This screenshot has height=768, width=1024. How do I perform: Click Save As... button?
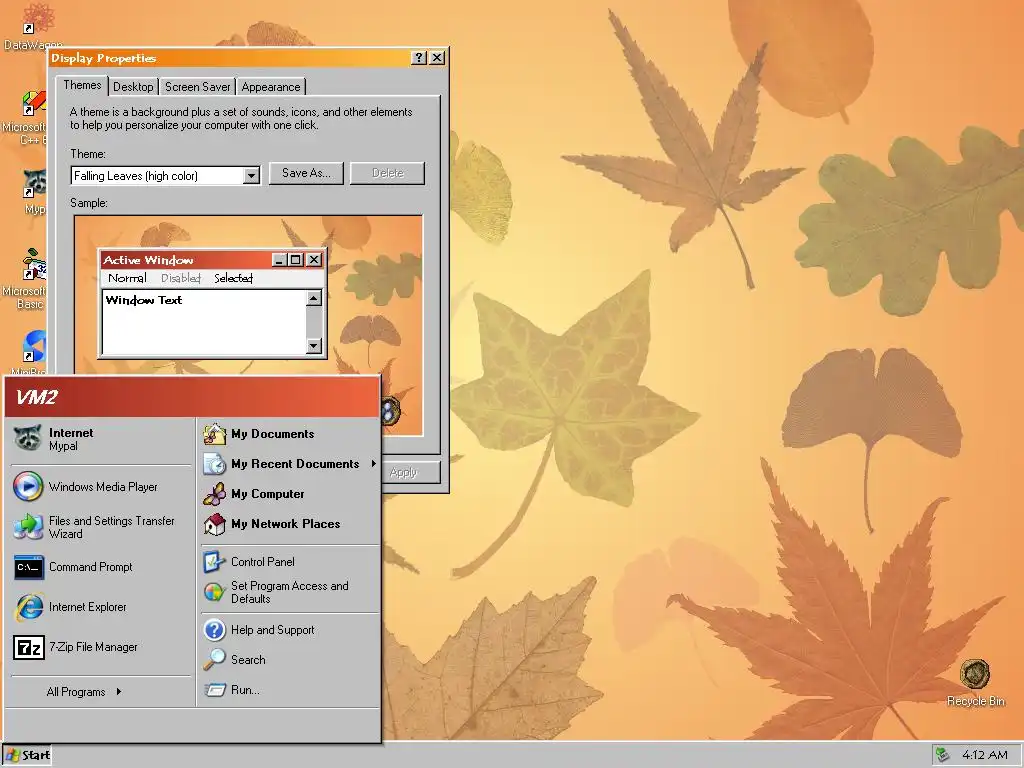click(306, 173)
